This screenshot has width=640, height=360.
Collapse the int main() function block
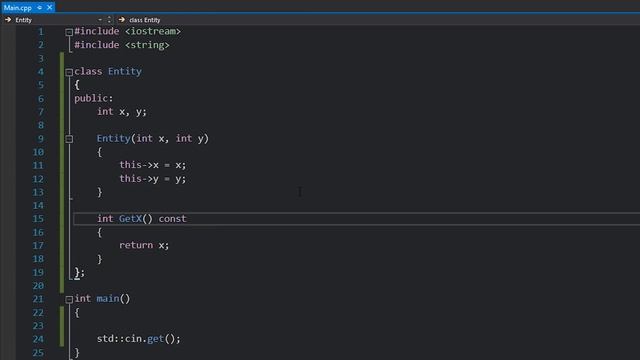point(69,299)
